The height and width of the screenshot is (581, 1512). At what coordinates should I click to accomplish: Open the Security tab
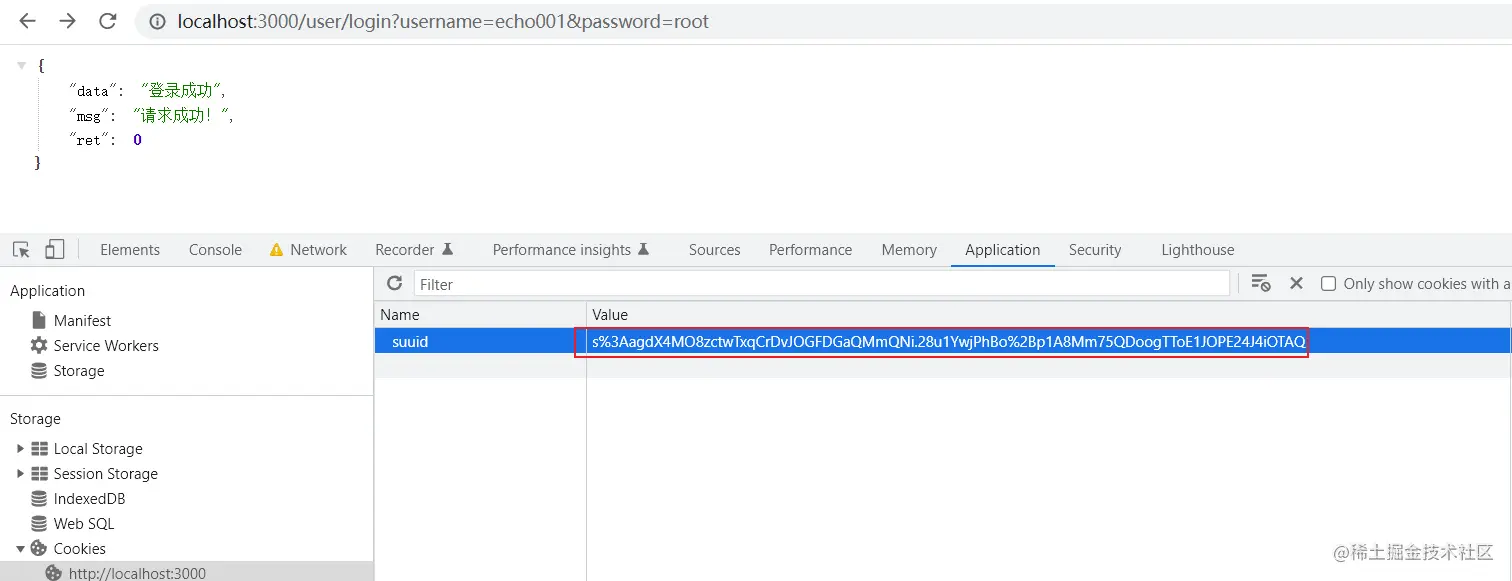tap(1095, 250)
